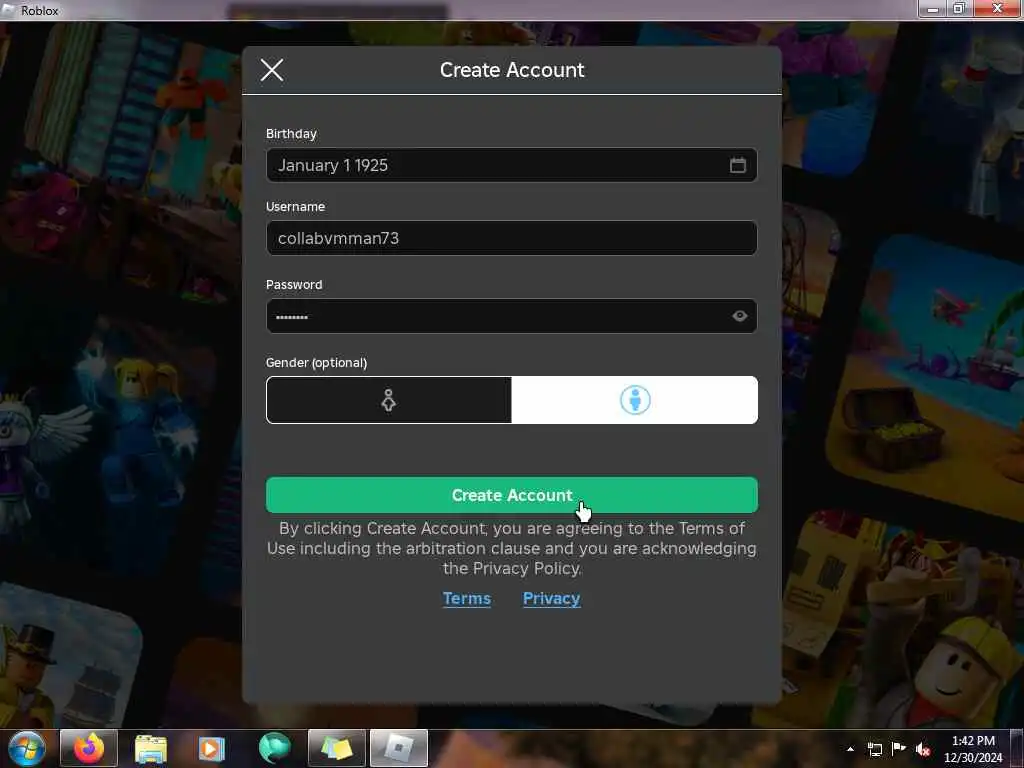Open the Windows Start menu
The image size is (1024, 768).
click(26, 748)
